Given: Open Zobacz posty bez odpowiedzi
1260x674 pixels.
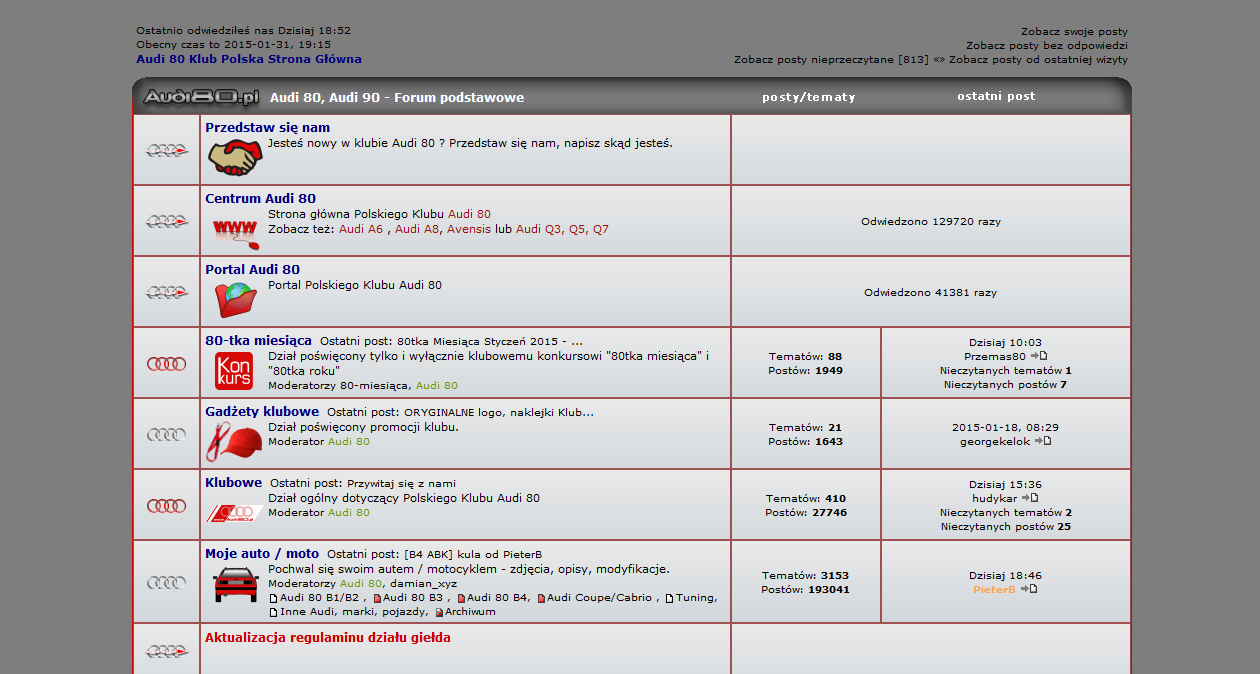Looking at the screenshot, I should (1047, 46).
